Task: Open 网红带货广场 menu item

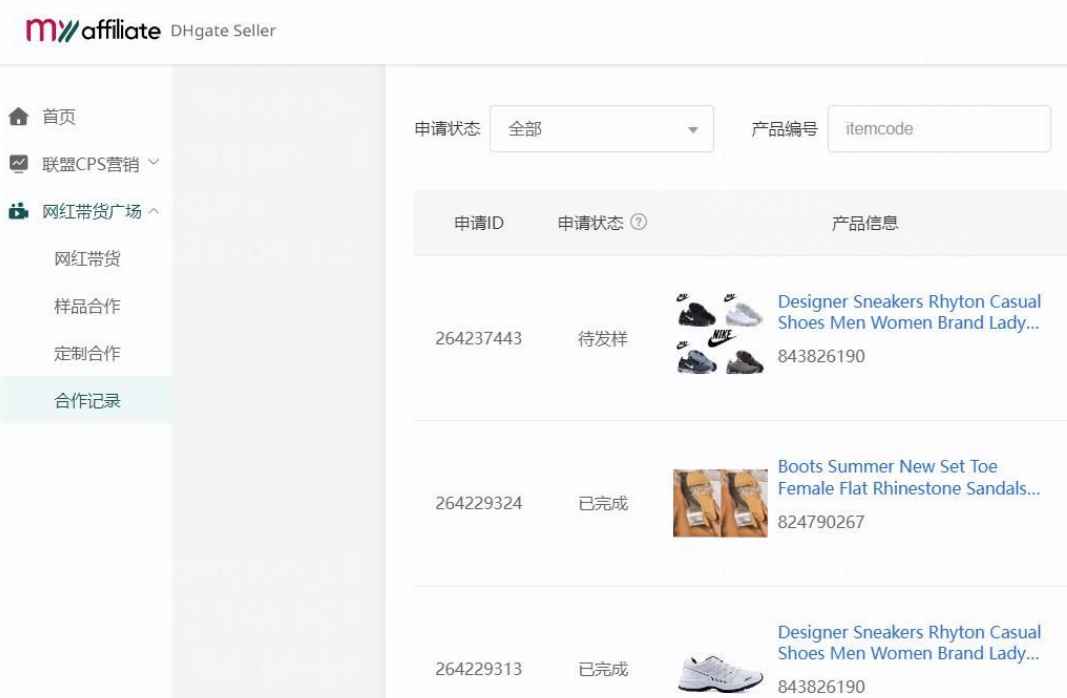Action: point(92,212)
